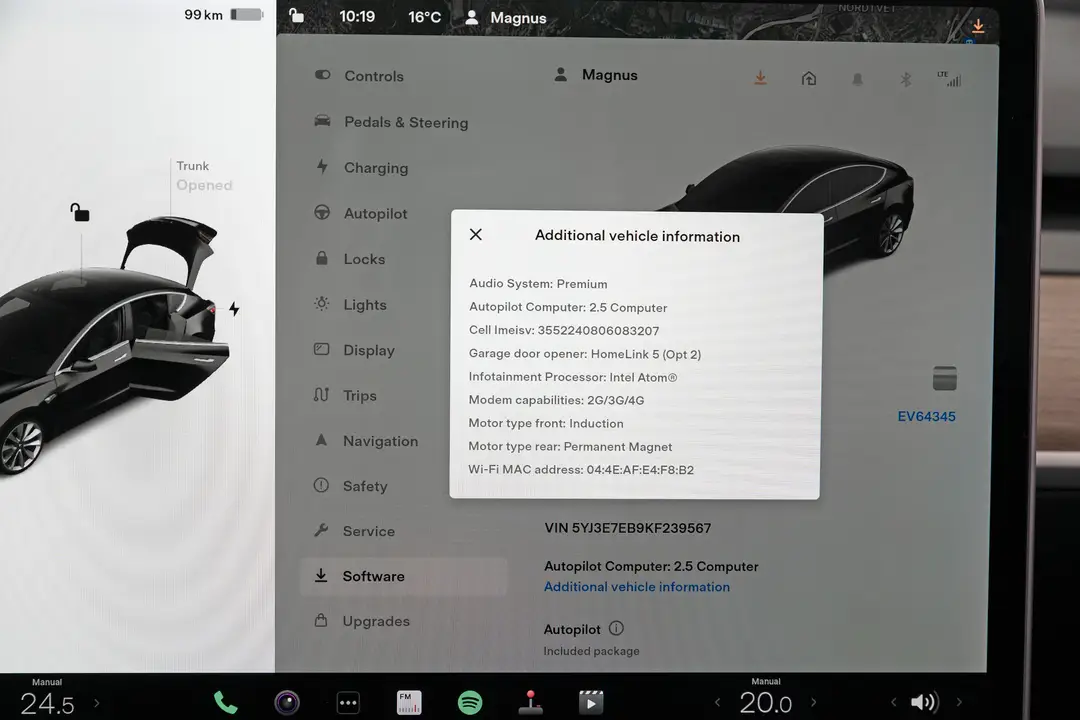Tap the unlock icon above car
Viewport: 1080px width, 720px height.
[x=80, y=212]
